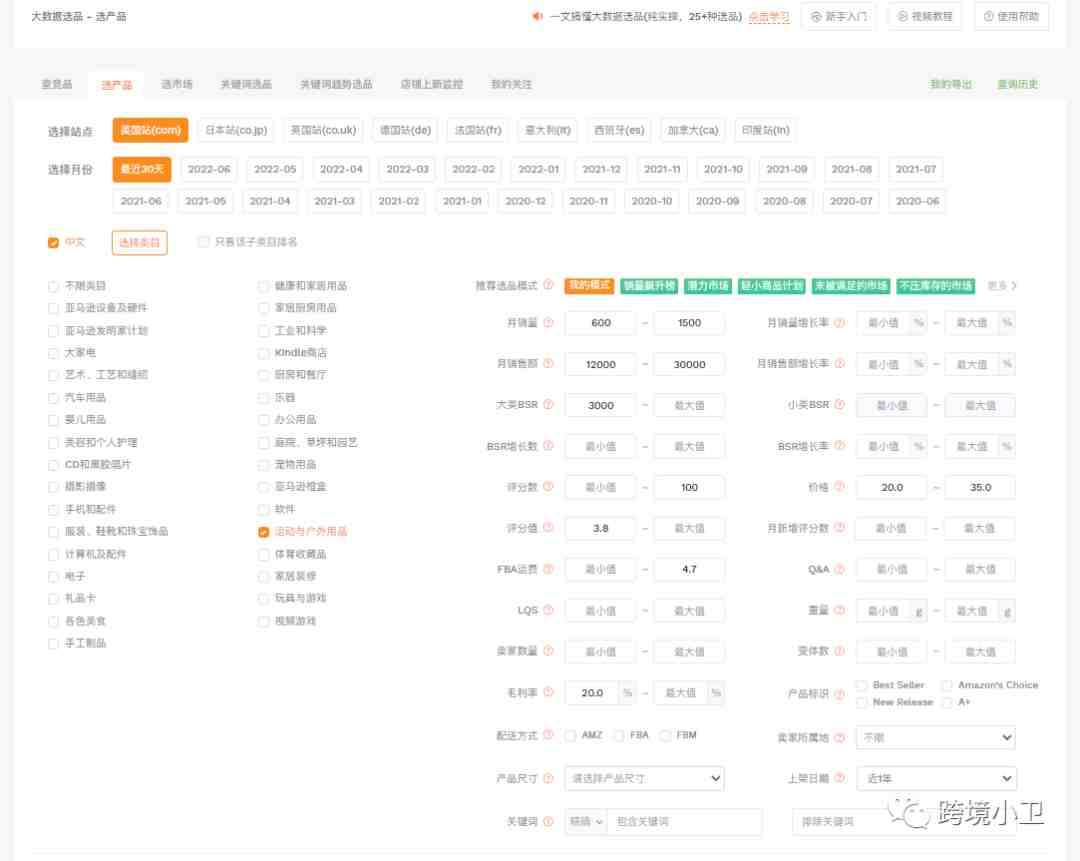Select the 德国站(de) site button
The width and height of the screenshot is (1080, 861).
tap(406, 130)
